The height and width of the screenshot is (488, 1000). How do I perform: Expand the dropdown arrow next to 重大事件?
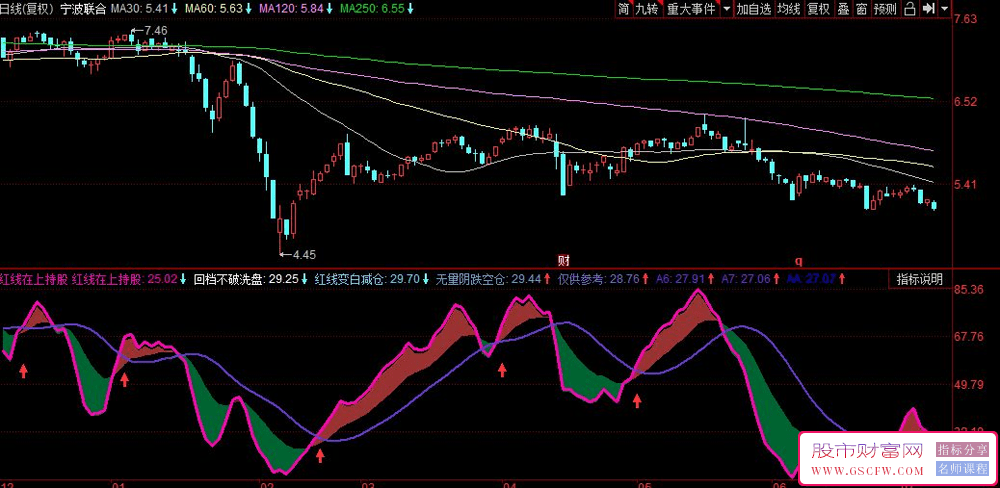tap(726, 9)
